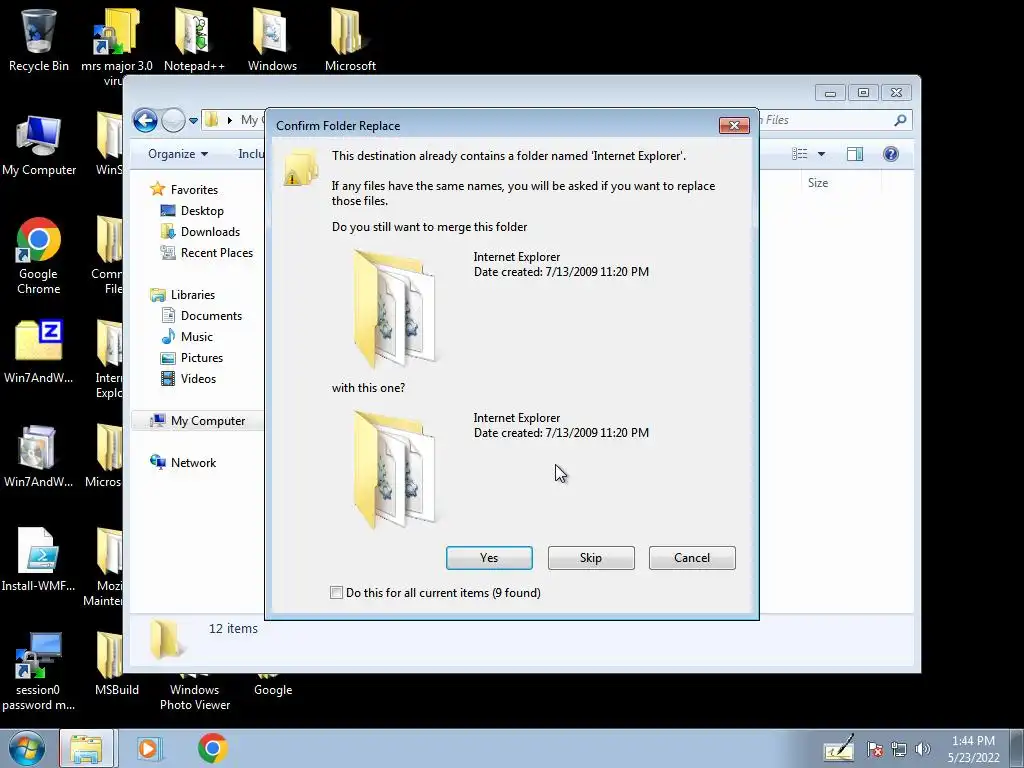Click the Explorer Forward navigation button
1024x768 pixels.
[x=173, y=120]
